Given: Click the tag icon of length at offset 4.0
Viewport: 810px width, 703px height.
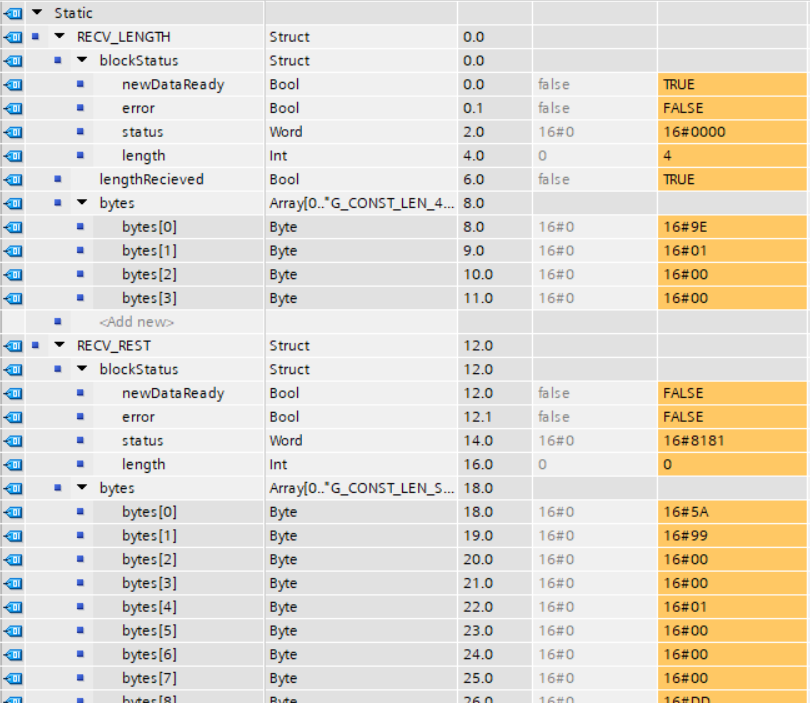Looking at the screenshot, I should (x=13, y=155).
